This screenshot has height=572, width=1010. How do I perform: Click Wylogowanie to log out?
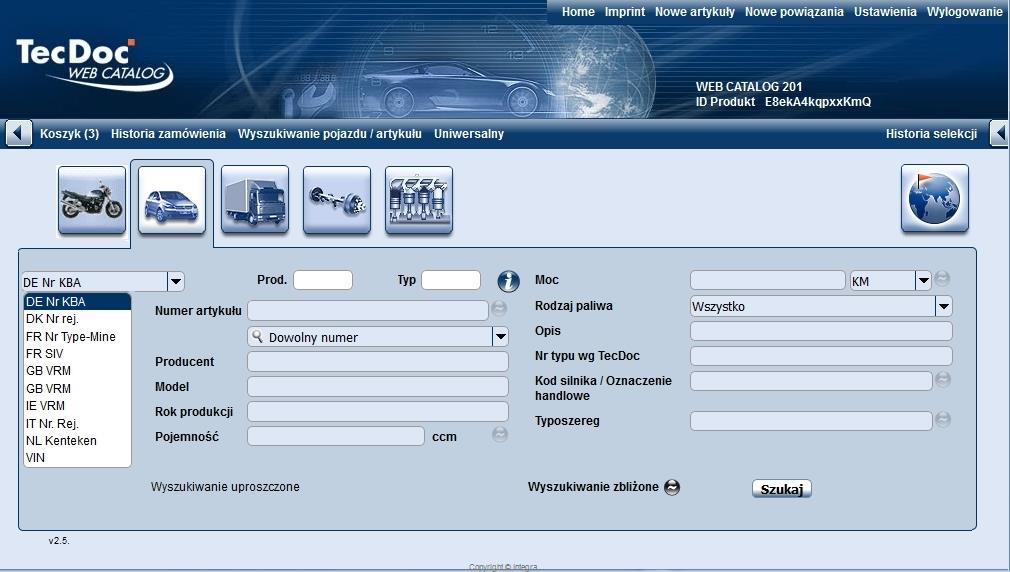[964, 12]
